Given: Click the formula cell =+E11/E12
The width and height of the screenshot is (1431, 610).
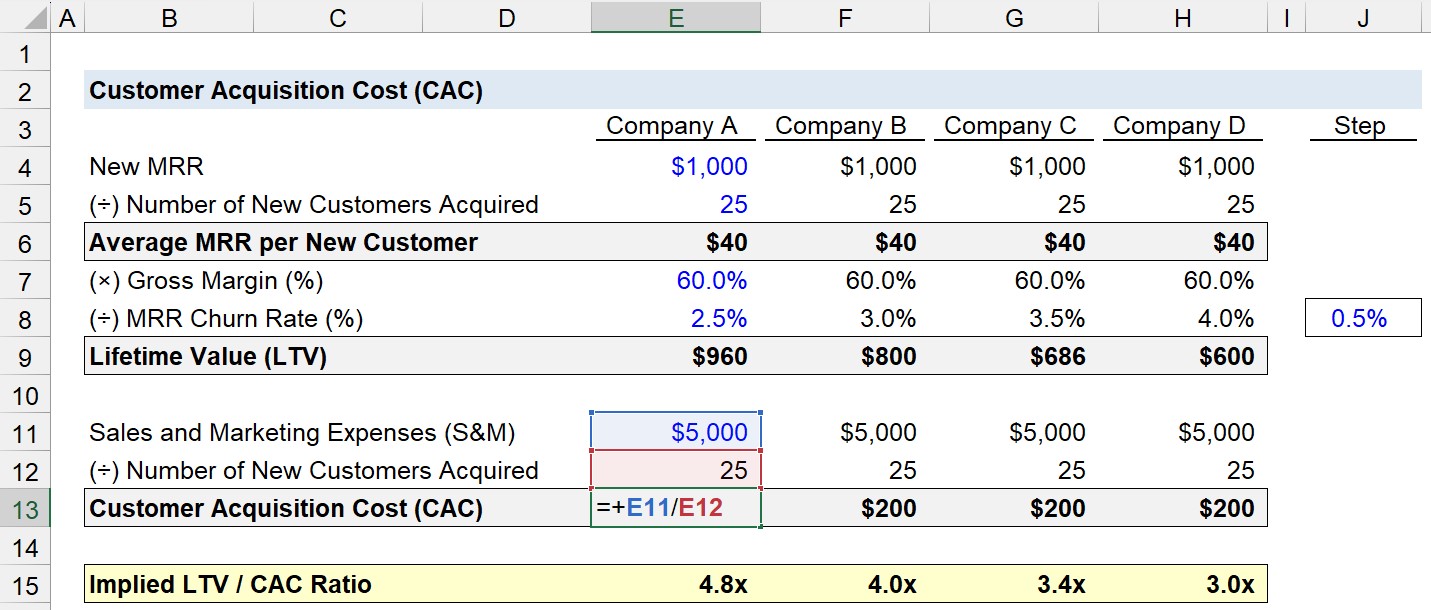Looking at the screenshot, I should 676,509.
